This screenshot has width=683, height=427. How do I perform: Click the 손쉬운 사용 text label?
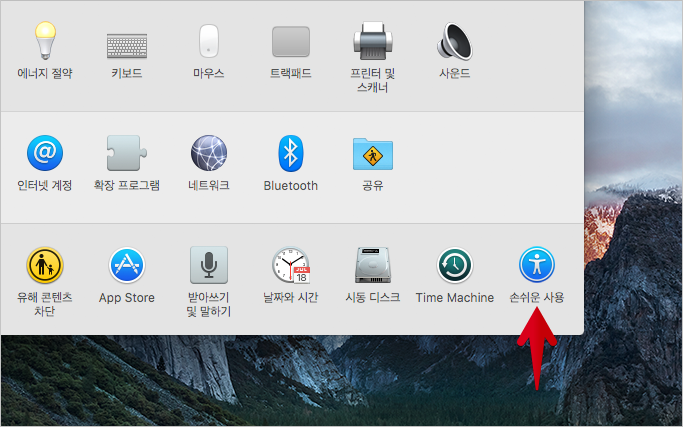click(537, 298)
